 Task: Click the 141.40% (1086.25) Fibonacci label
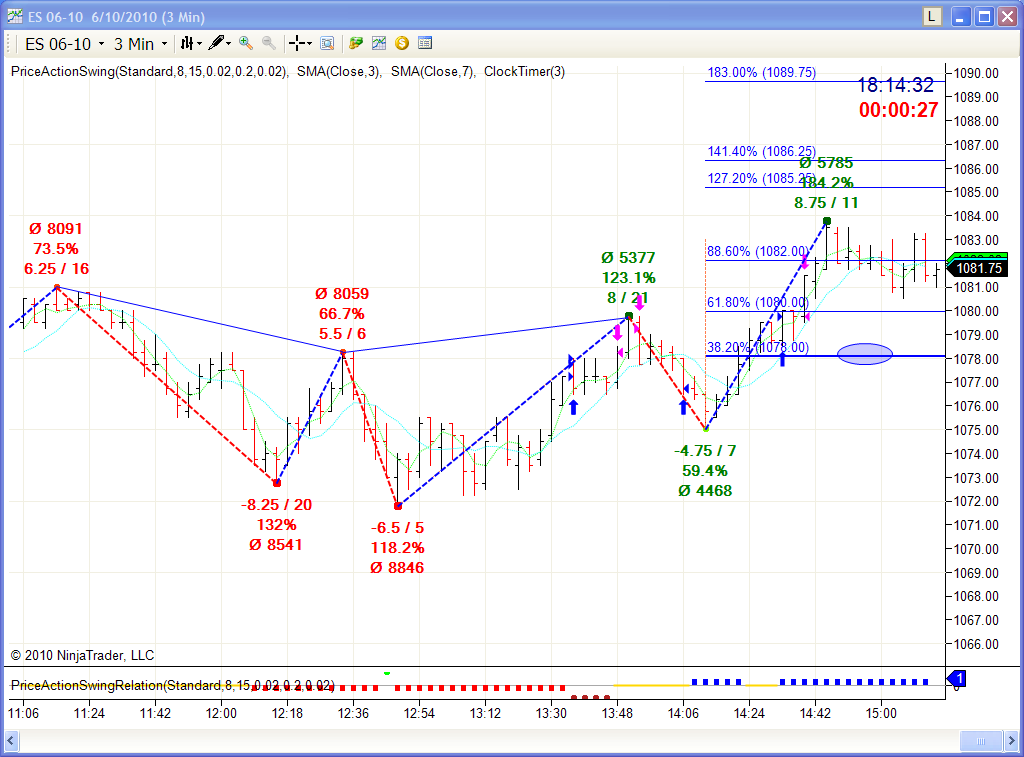pyautogui.click(x=761, y=152)
